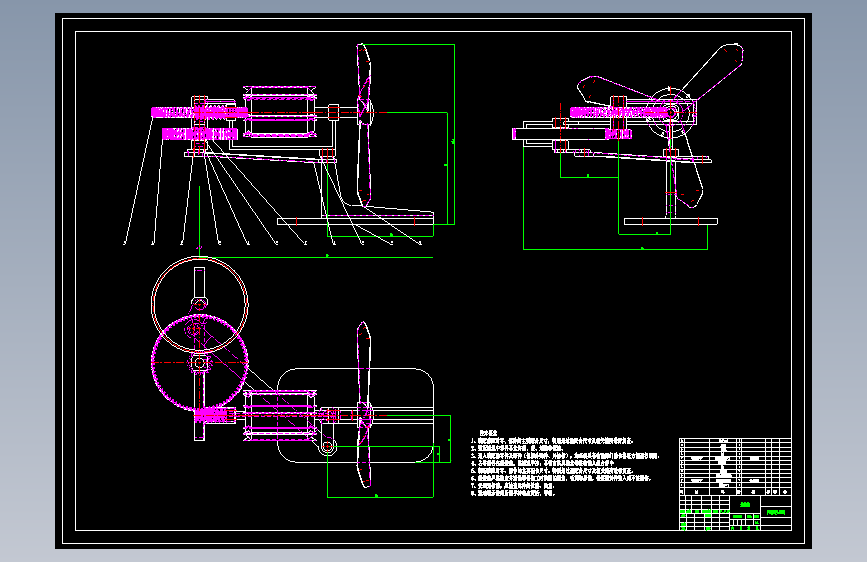
Task: Select the parts list table above the title block
Action: click(x=735, y=467)
